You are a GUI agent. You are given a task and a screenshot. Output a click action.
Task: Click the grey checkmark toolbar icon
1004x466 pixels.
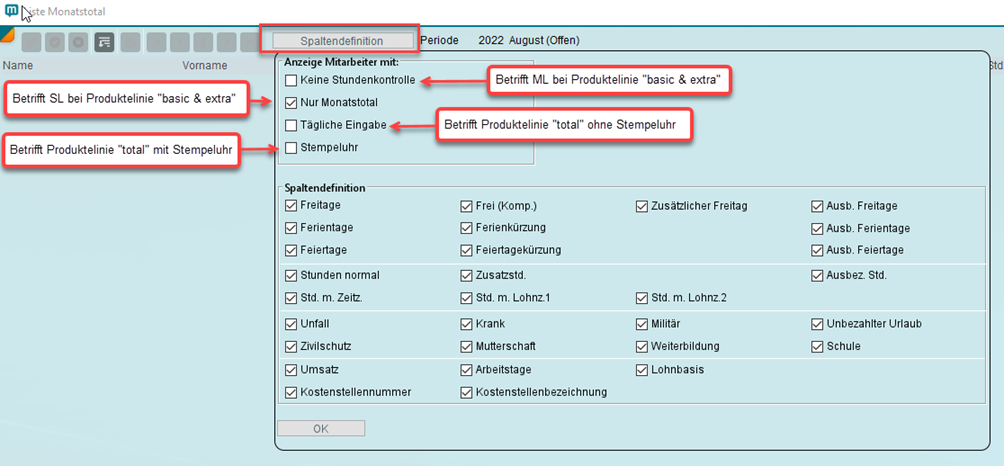(55, 42)
